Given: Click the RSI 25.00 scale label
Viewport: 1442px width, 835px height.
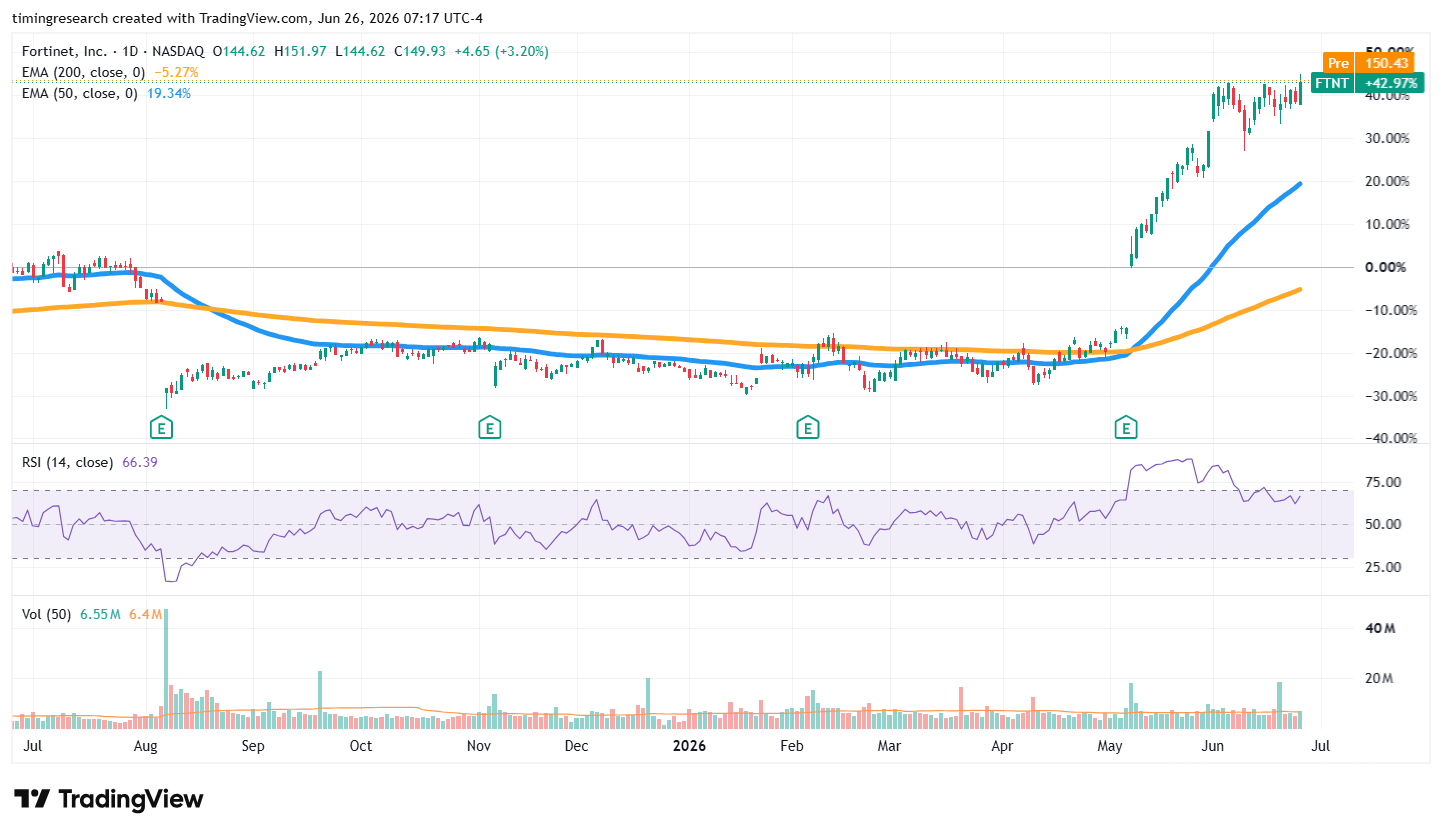Looking at the screenshot, I should [1385, 567].
